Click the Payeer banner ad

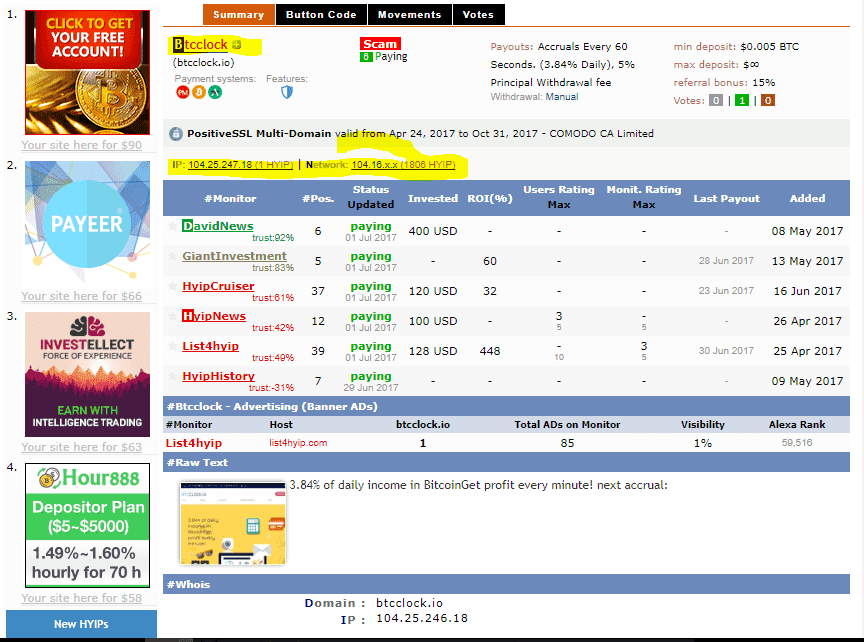coord(87,223)
